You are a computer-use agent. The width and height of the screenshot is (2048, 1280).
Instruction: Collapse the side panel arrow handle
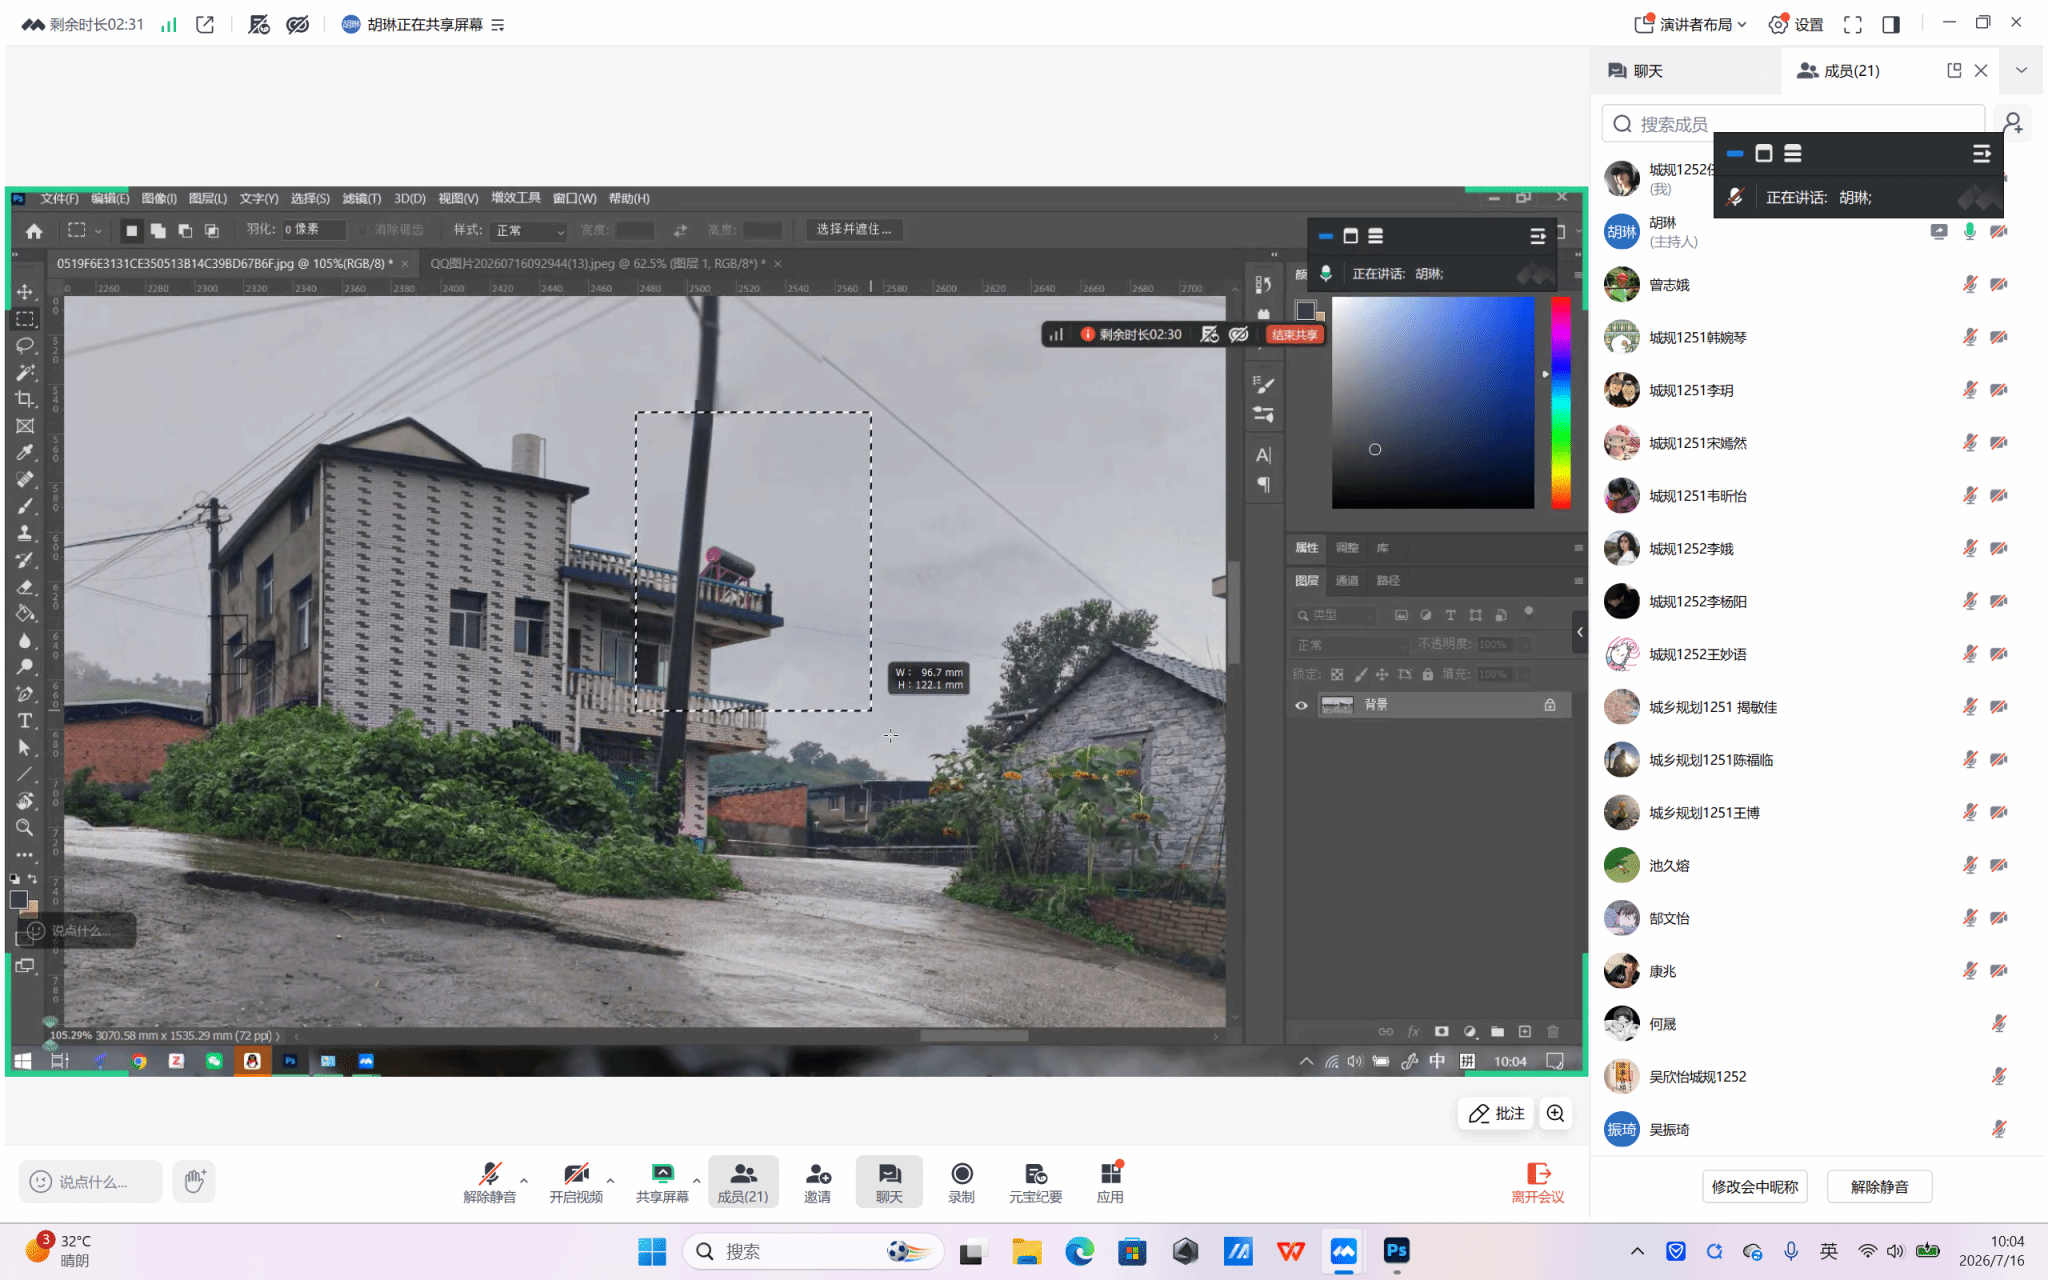click(x=1580, y=632)
